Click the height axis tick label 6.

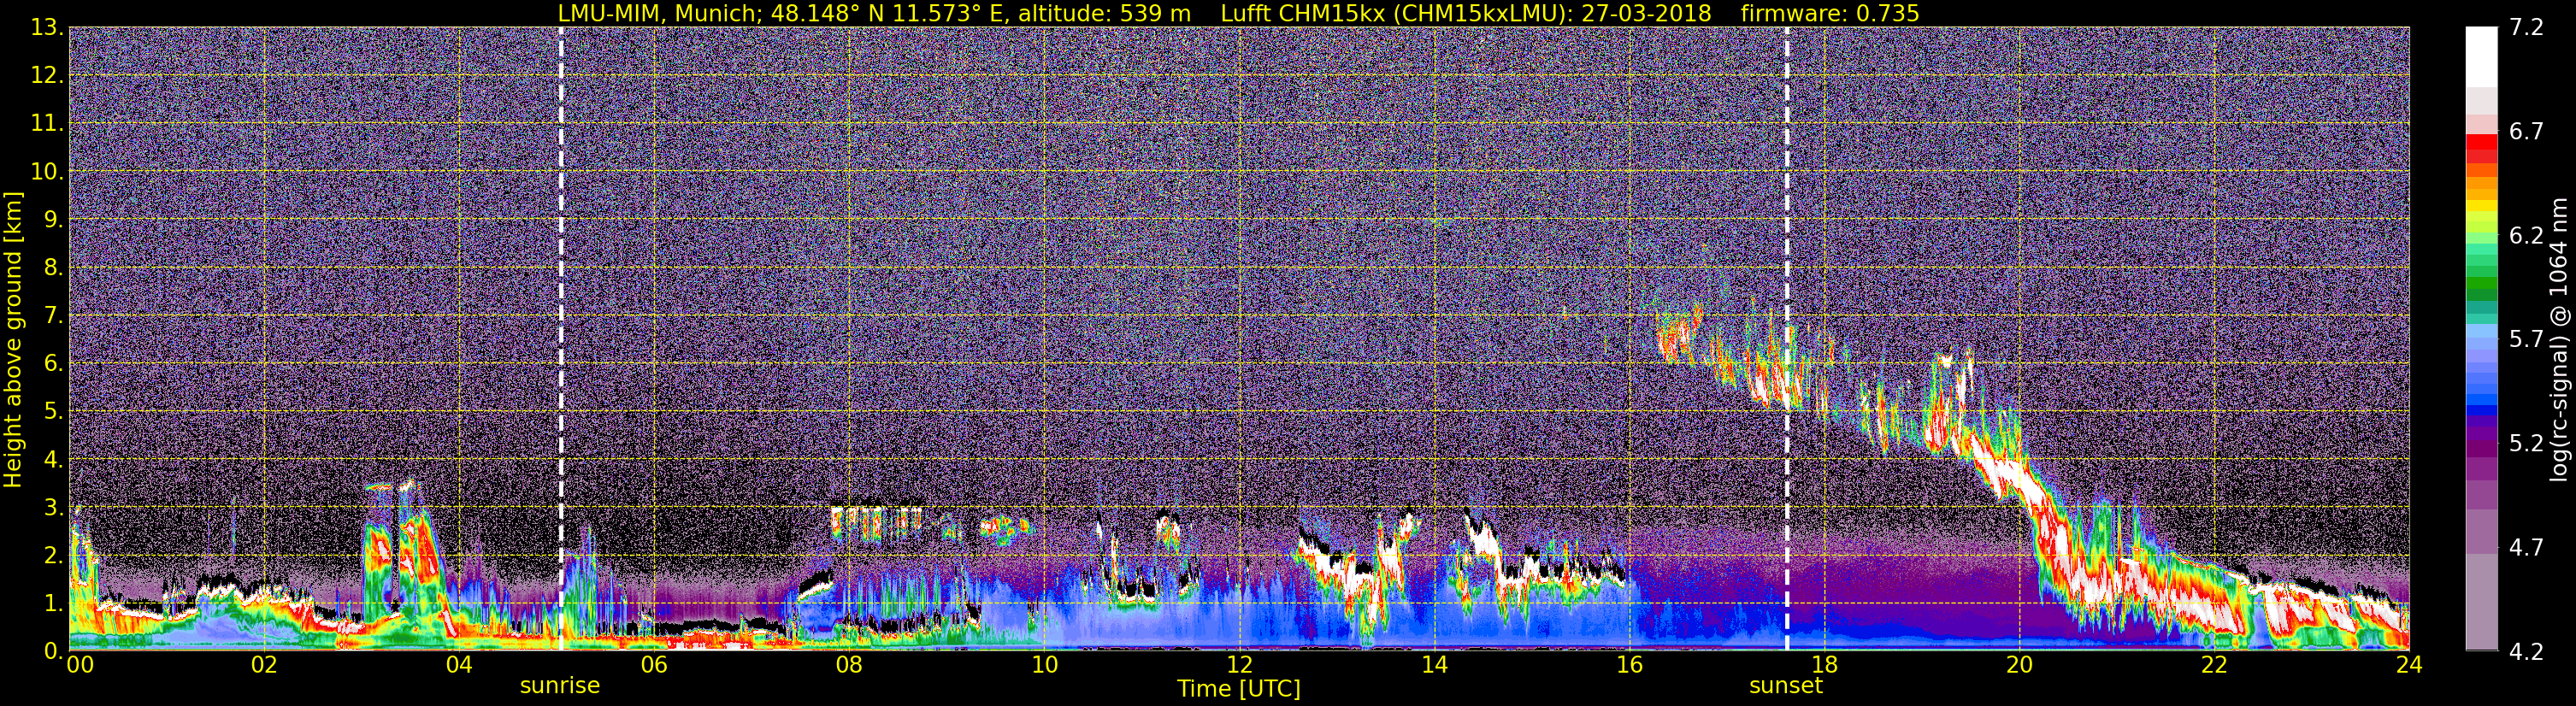(54, 364)
